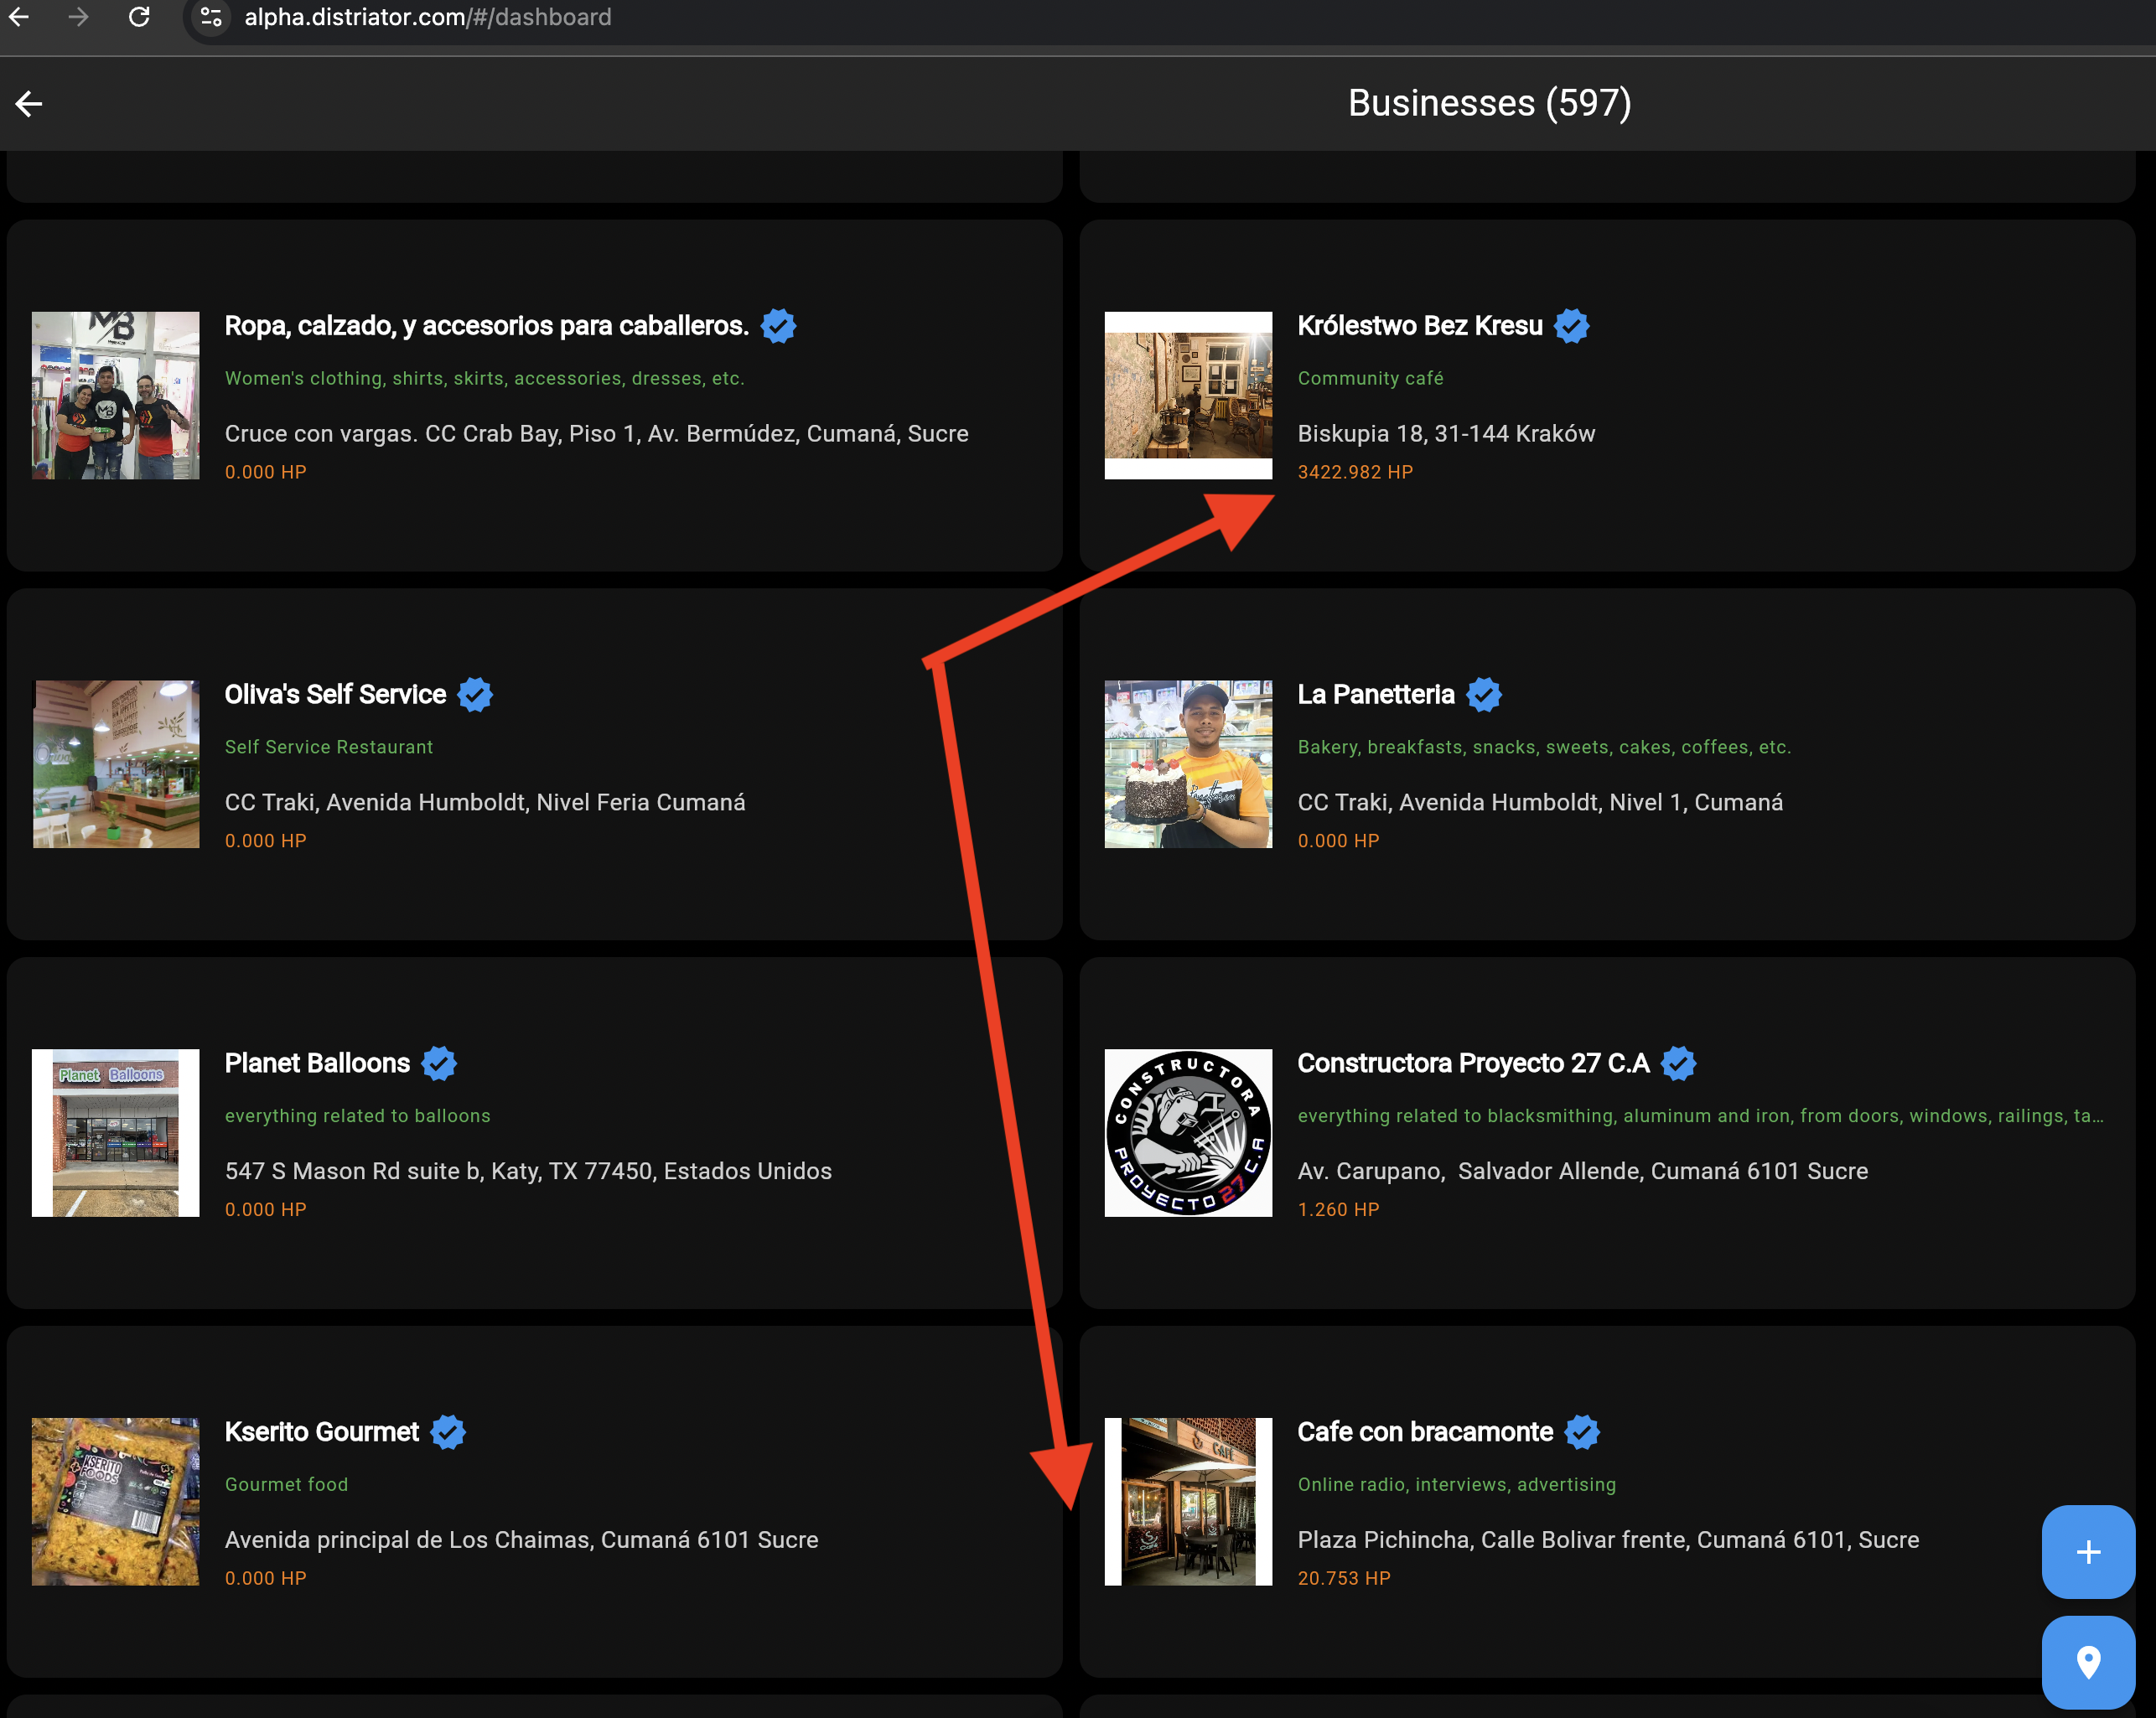The height and width of the screenshot is (1718, 2156).
Task: Open Cafe con bracamonte terrace photo
Action: click(x=1188, y=1501)
